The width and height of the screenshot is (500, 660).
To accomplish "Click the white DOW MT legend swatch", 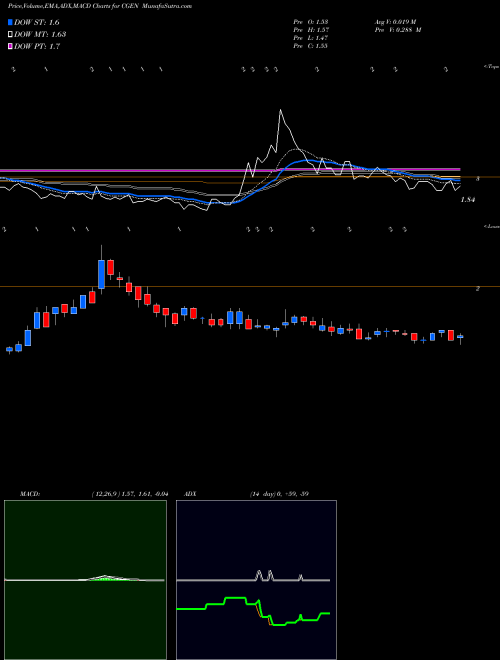I will pyautogui.click(x=10, y=34).
